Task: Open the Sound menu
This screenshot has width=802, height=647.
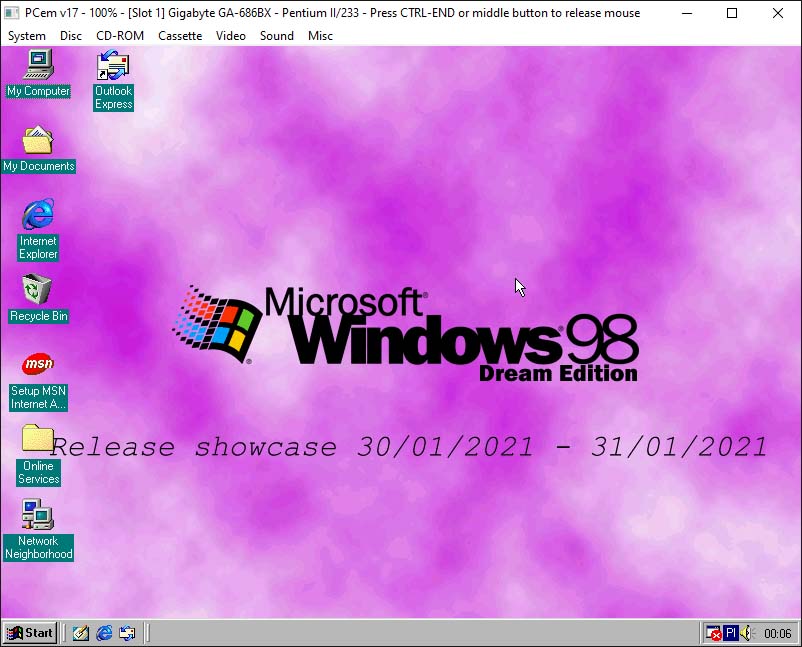Action: coord(277,36)
